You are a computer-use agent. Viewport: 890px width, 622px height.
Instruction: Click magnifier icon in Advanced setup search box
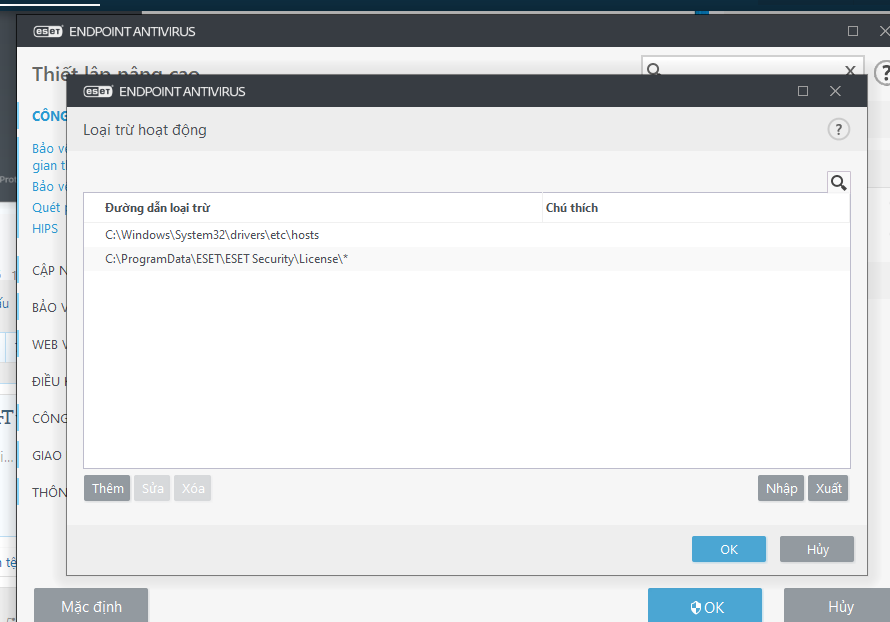(x=654, y=69)
